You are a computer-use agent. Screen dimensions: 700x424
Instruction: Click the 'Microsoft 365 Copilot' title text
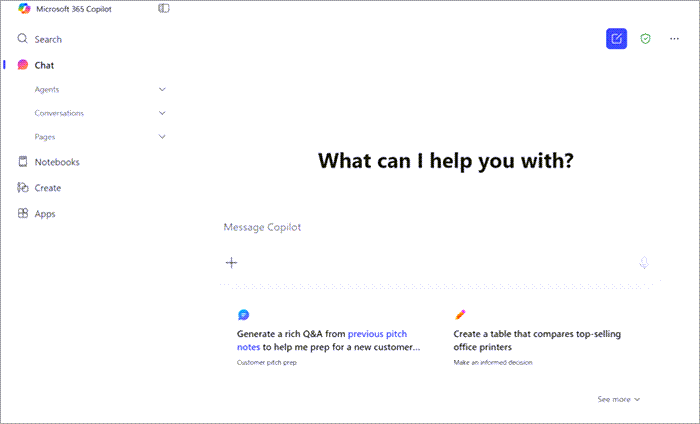coord(74,9)
